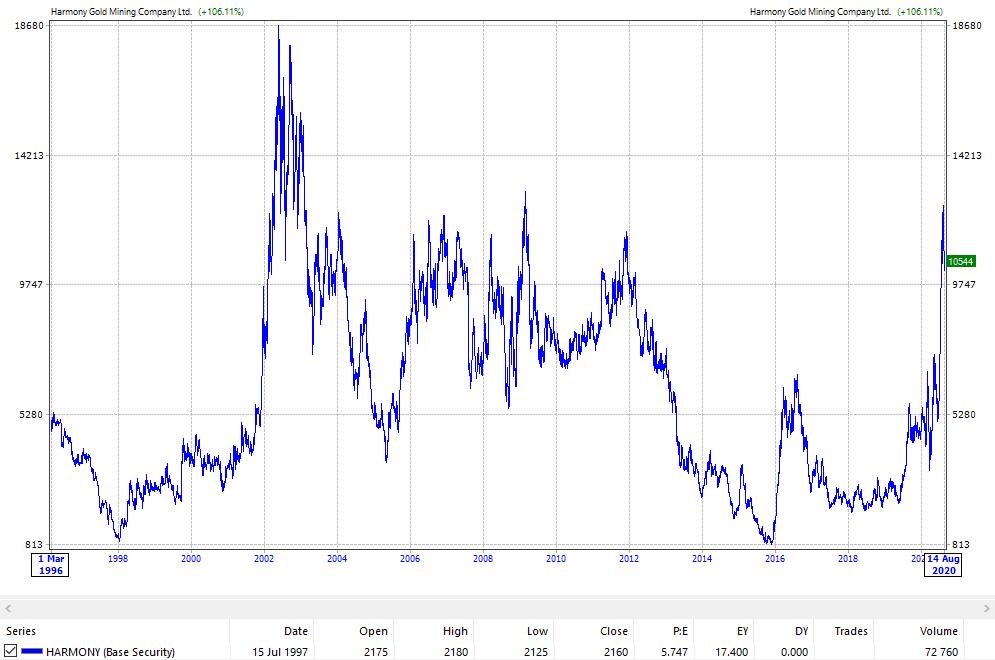This screenshot has width=995, height=660.
Task: Click the Volume column header
Action: (938, 631)
